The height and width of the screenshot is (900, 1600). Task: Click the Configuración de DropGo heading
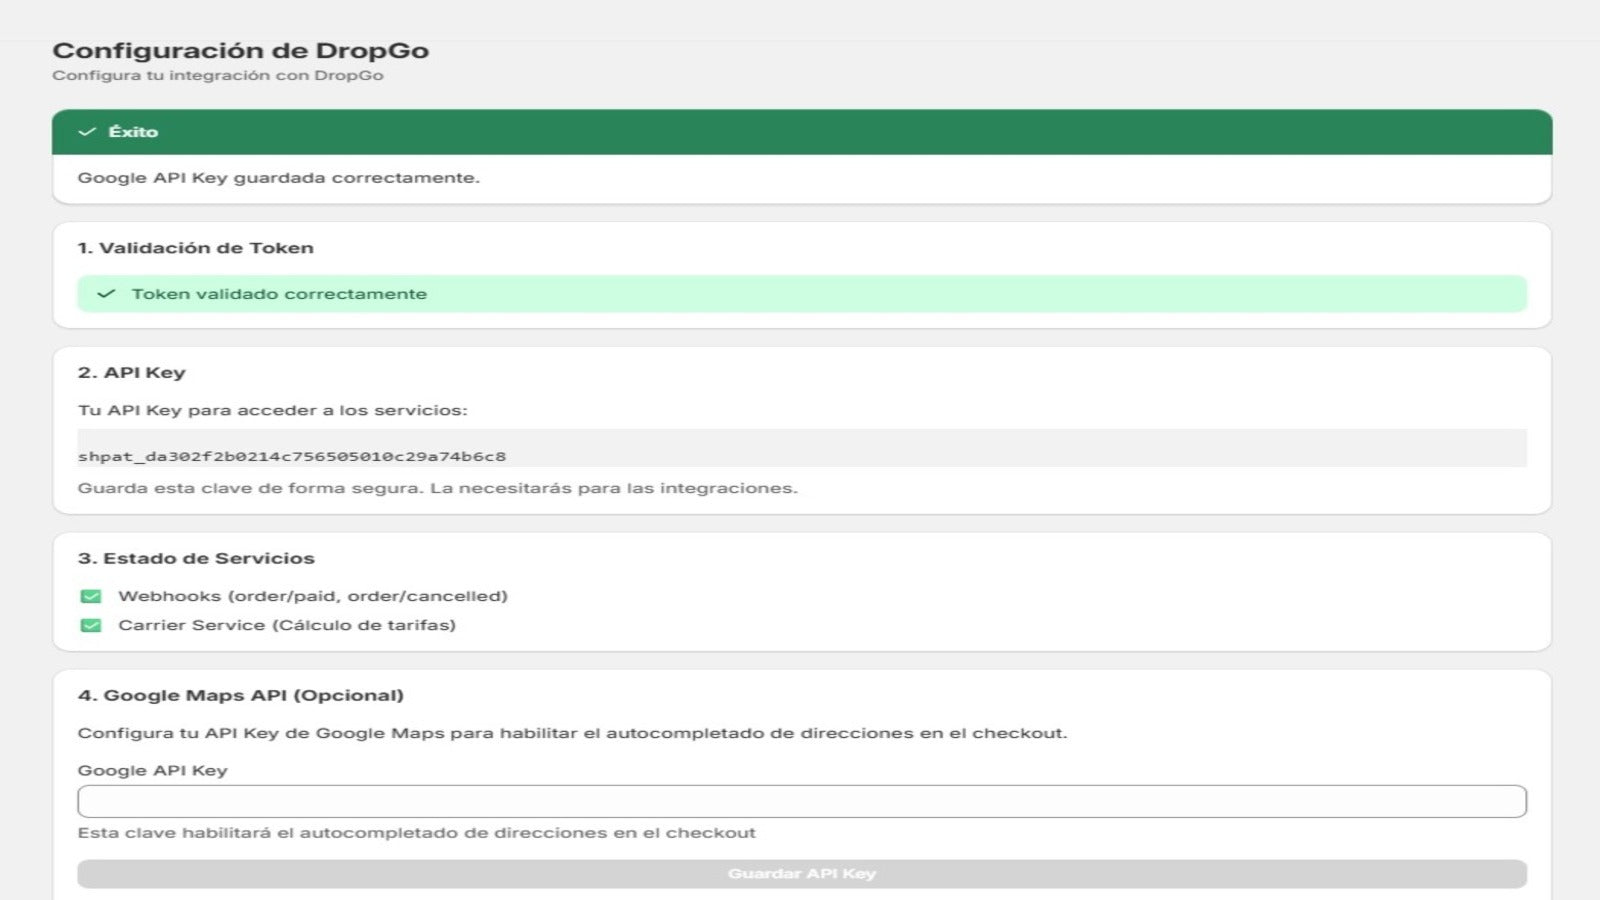[x=241, y=50]
